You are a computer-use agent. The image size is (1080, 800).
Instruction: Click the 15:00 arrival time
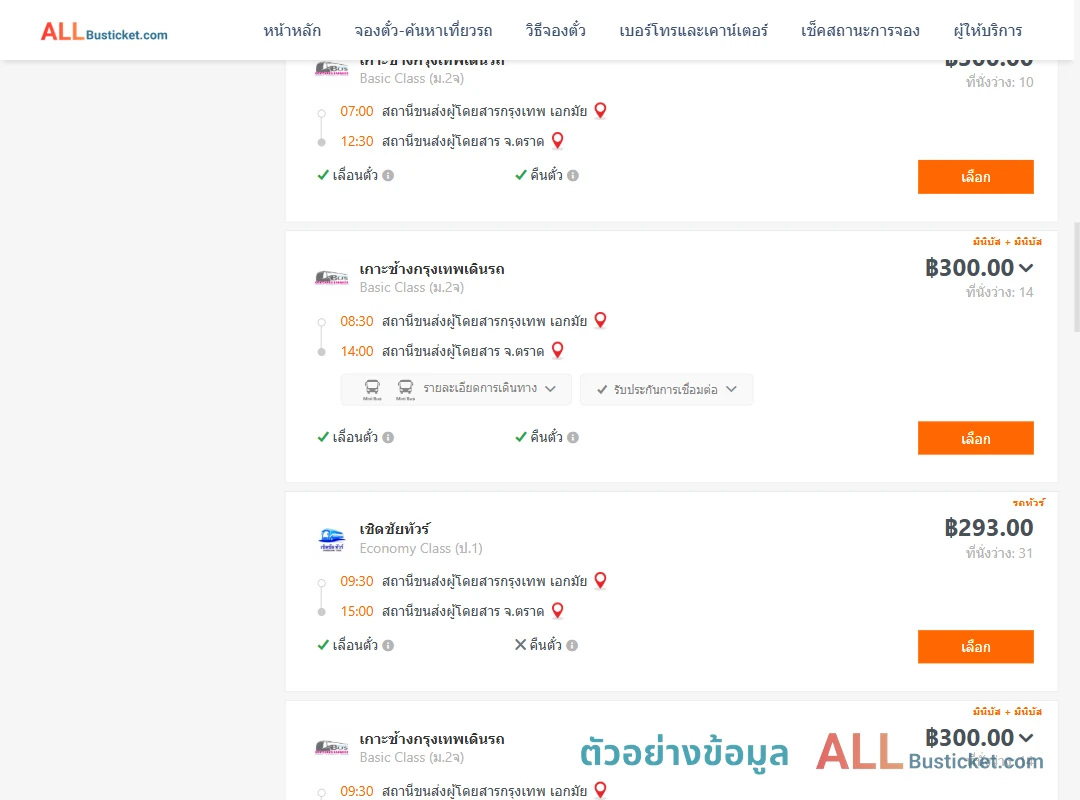357,611
